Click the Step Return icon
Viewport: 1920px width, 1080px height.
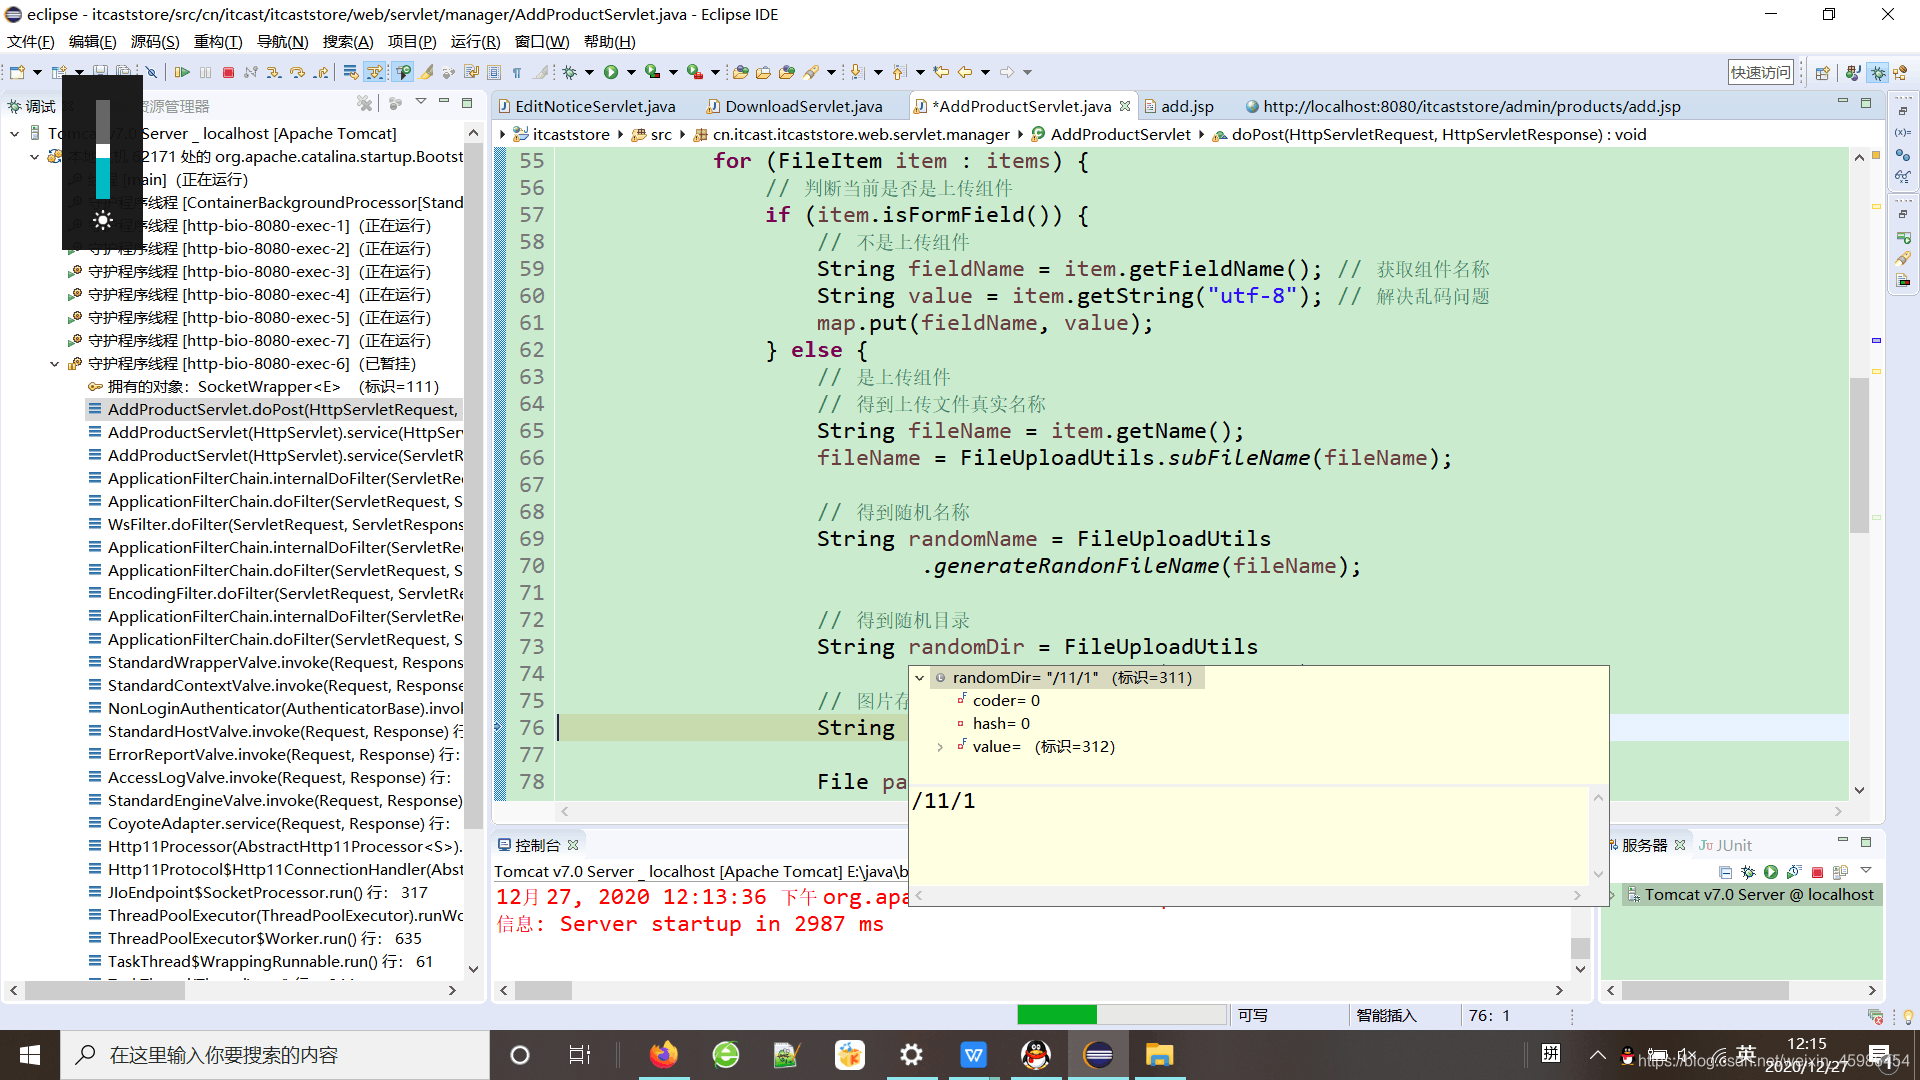pos(320,72)
